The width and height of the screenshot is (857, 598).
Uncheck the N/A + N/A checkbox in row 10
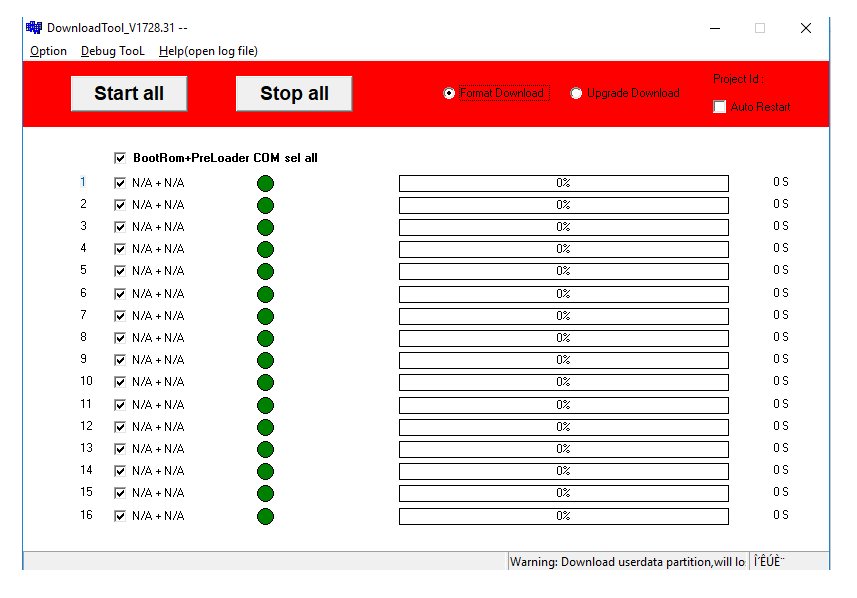[120, 382]
